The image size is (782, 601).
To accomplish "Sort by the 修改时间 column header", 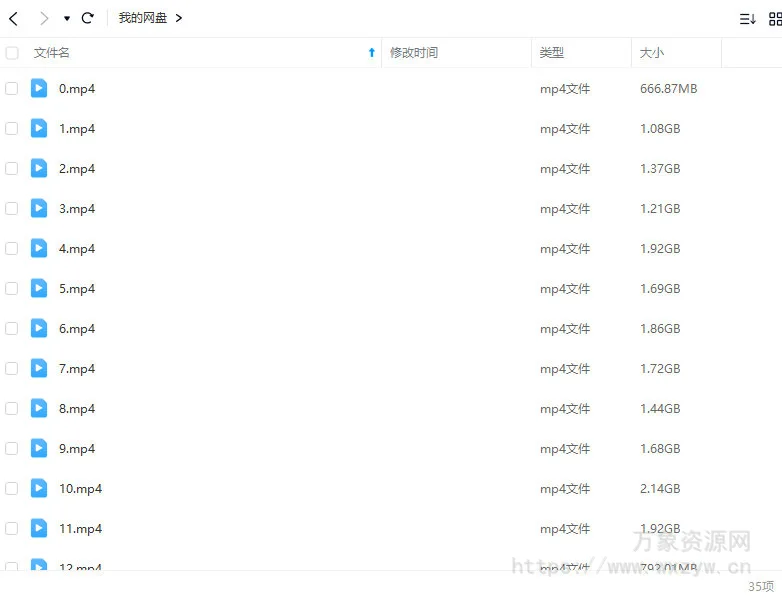I will [413, 53].
